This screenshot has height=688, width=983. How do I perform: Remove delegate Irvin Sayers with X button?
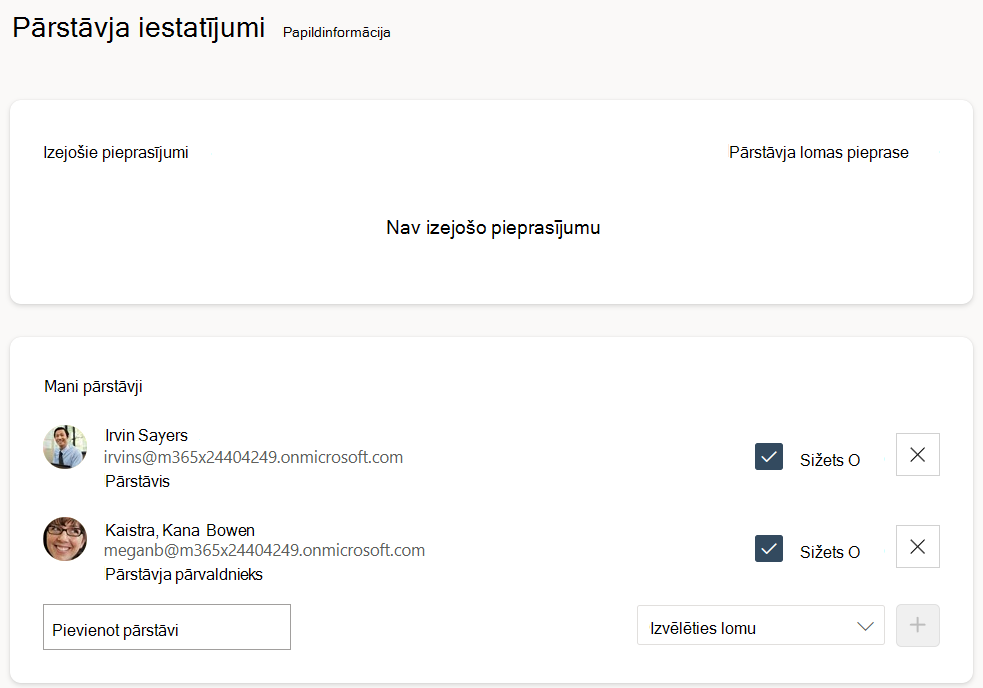click(918, 455)
